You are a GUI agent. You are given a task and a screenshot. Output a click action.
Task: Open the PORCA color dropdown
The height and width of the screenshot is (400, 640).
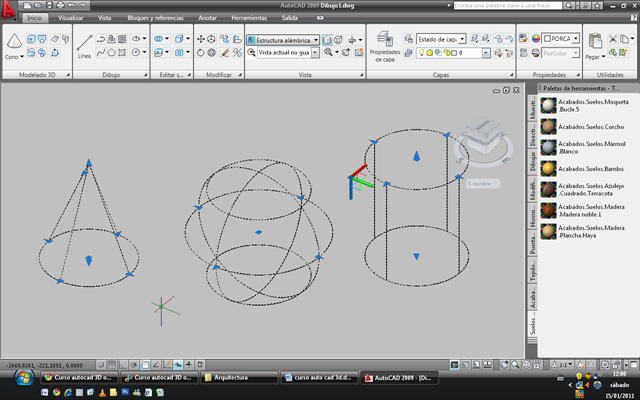(x=560, y=39)
